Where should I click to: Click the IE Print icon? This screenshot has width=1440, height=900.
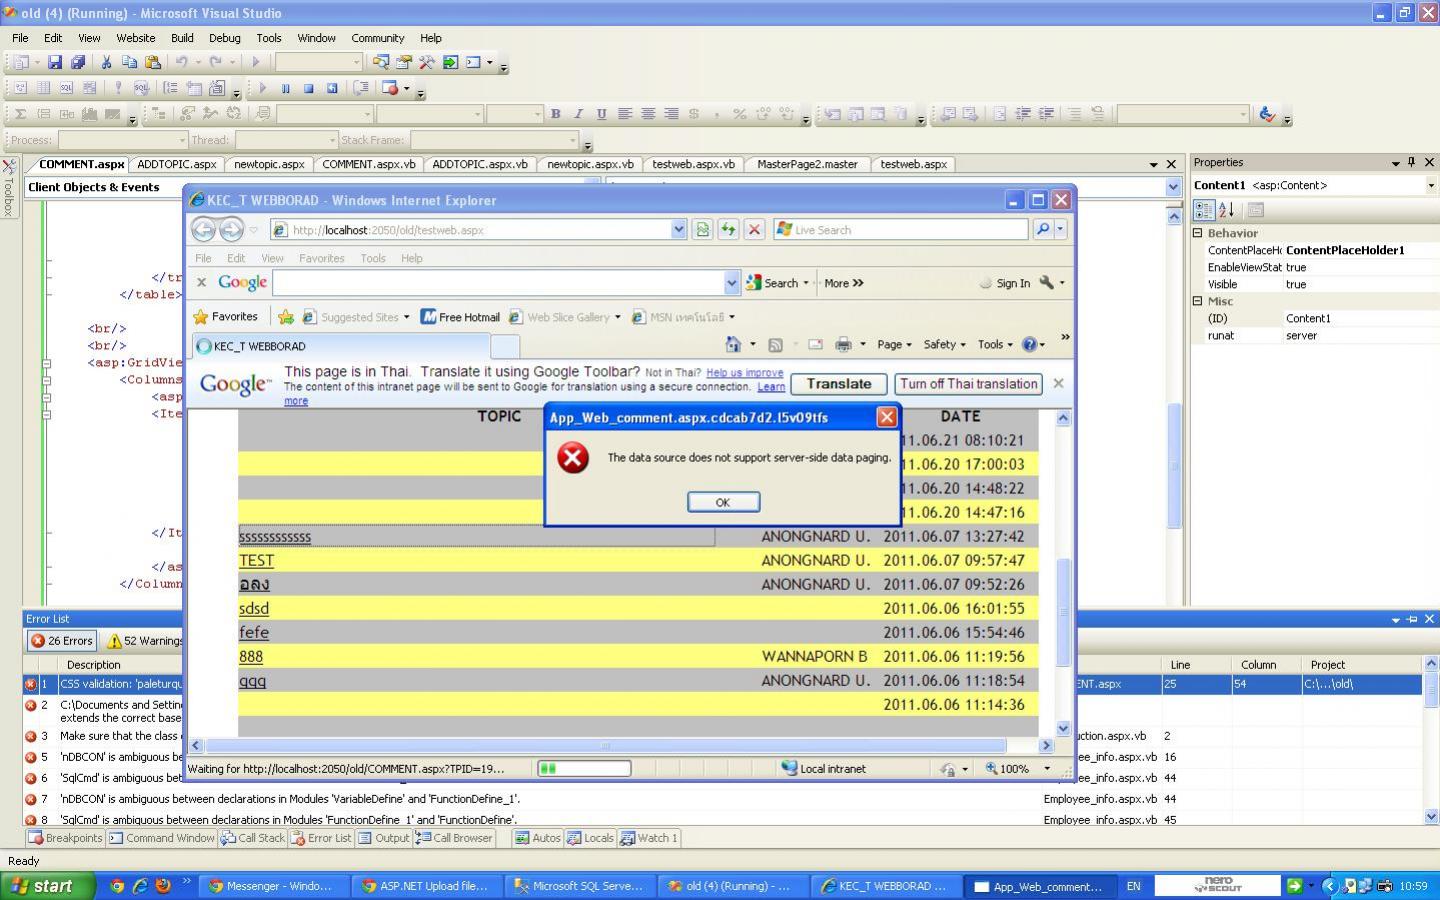843,345
